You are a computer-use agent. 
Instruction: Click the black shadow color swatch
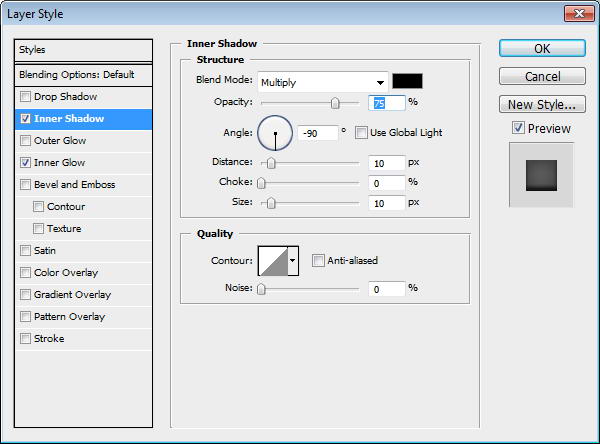click(x=408, y=81)
